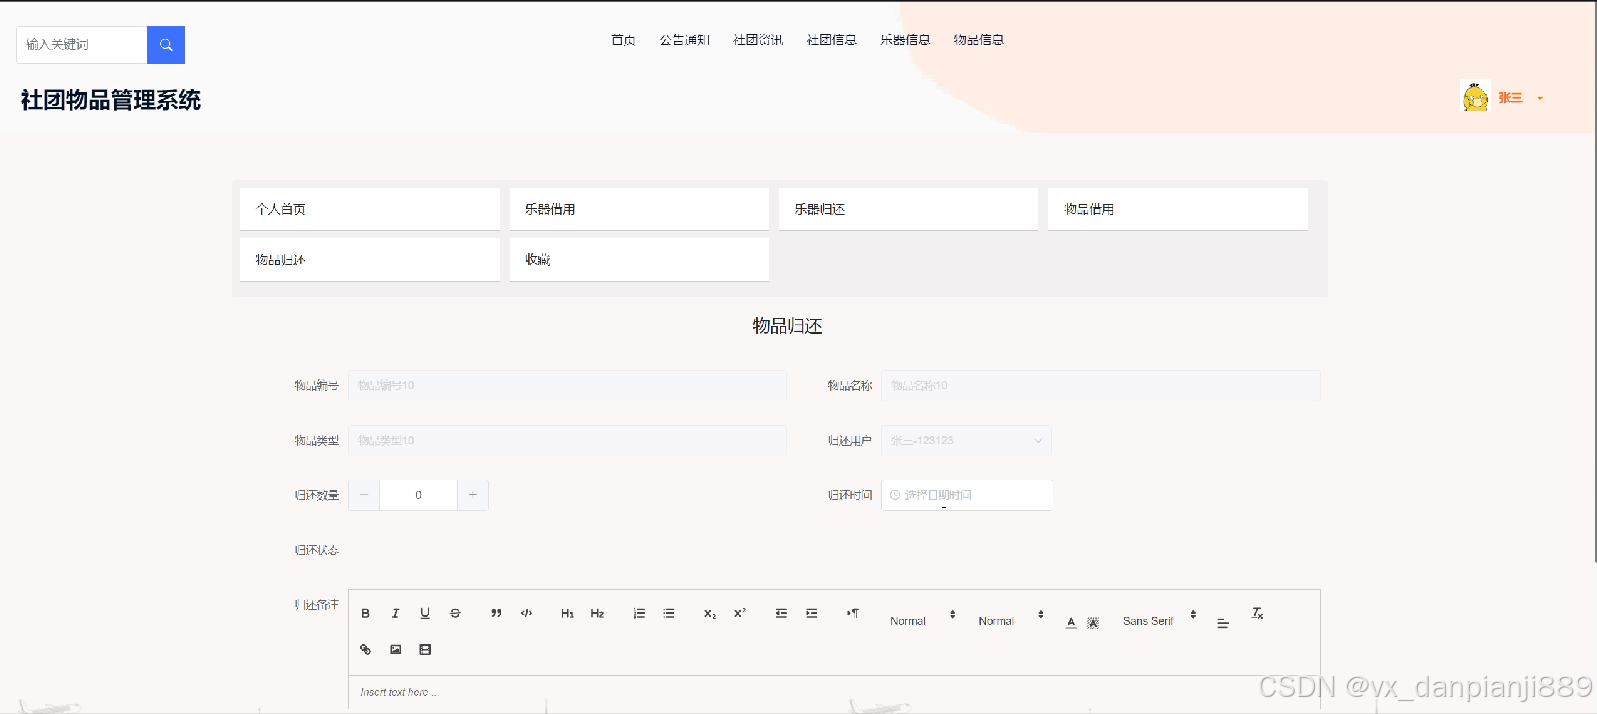Click the 物品名称 input field
1597x714 pixels.
point(1101,385)
